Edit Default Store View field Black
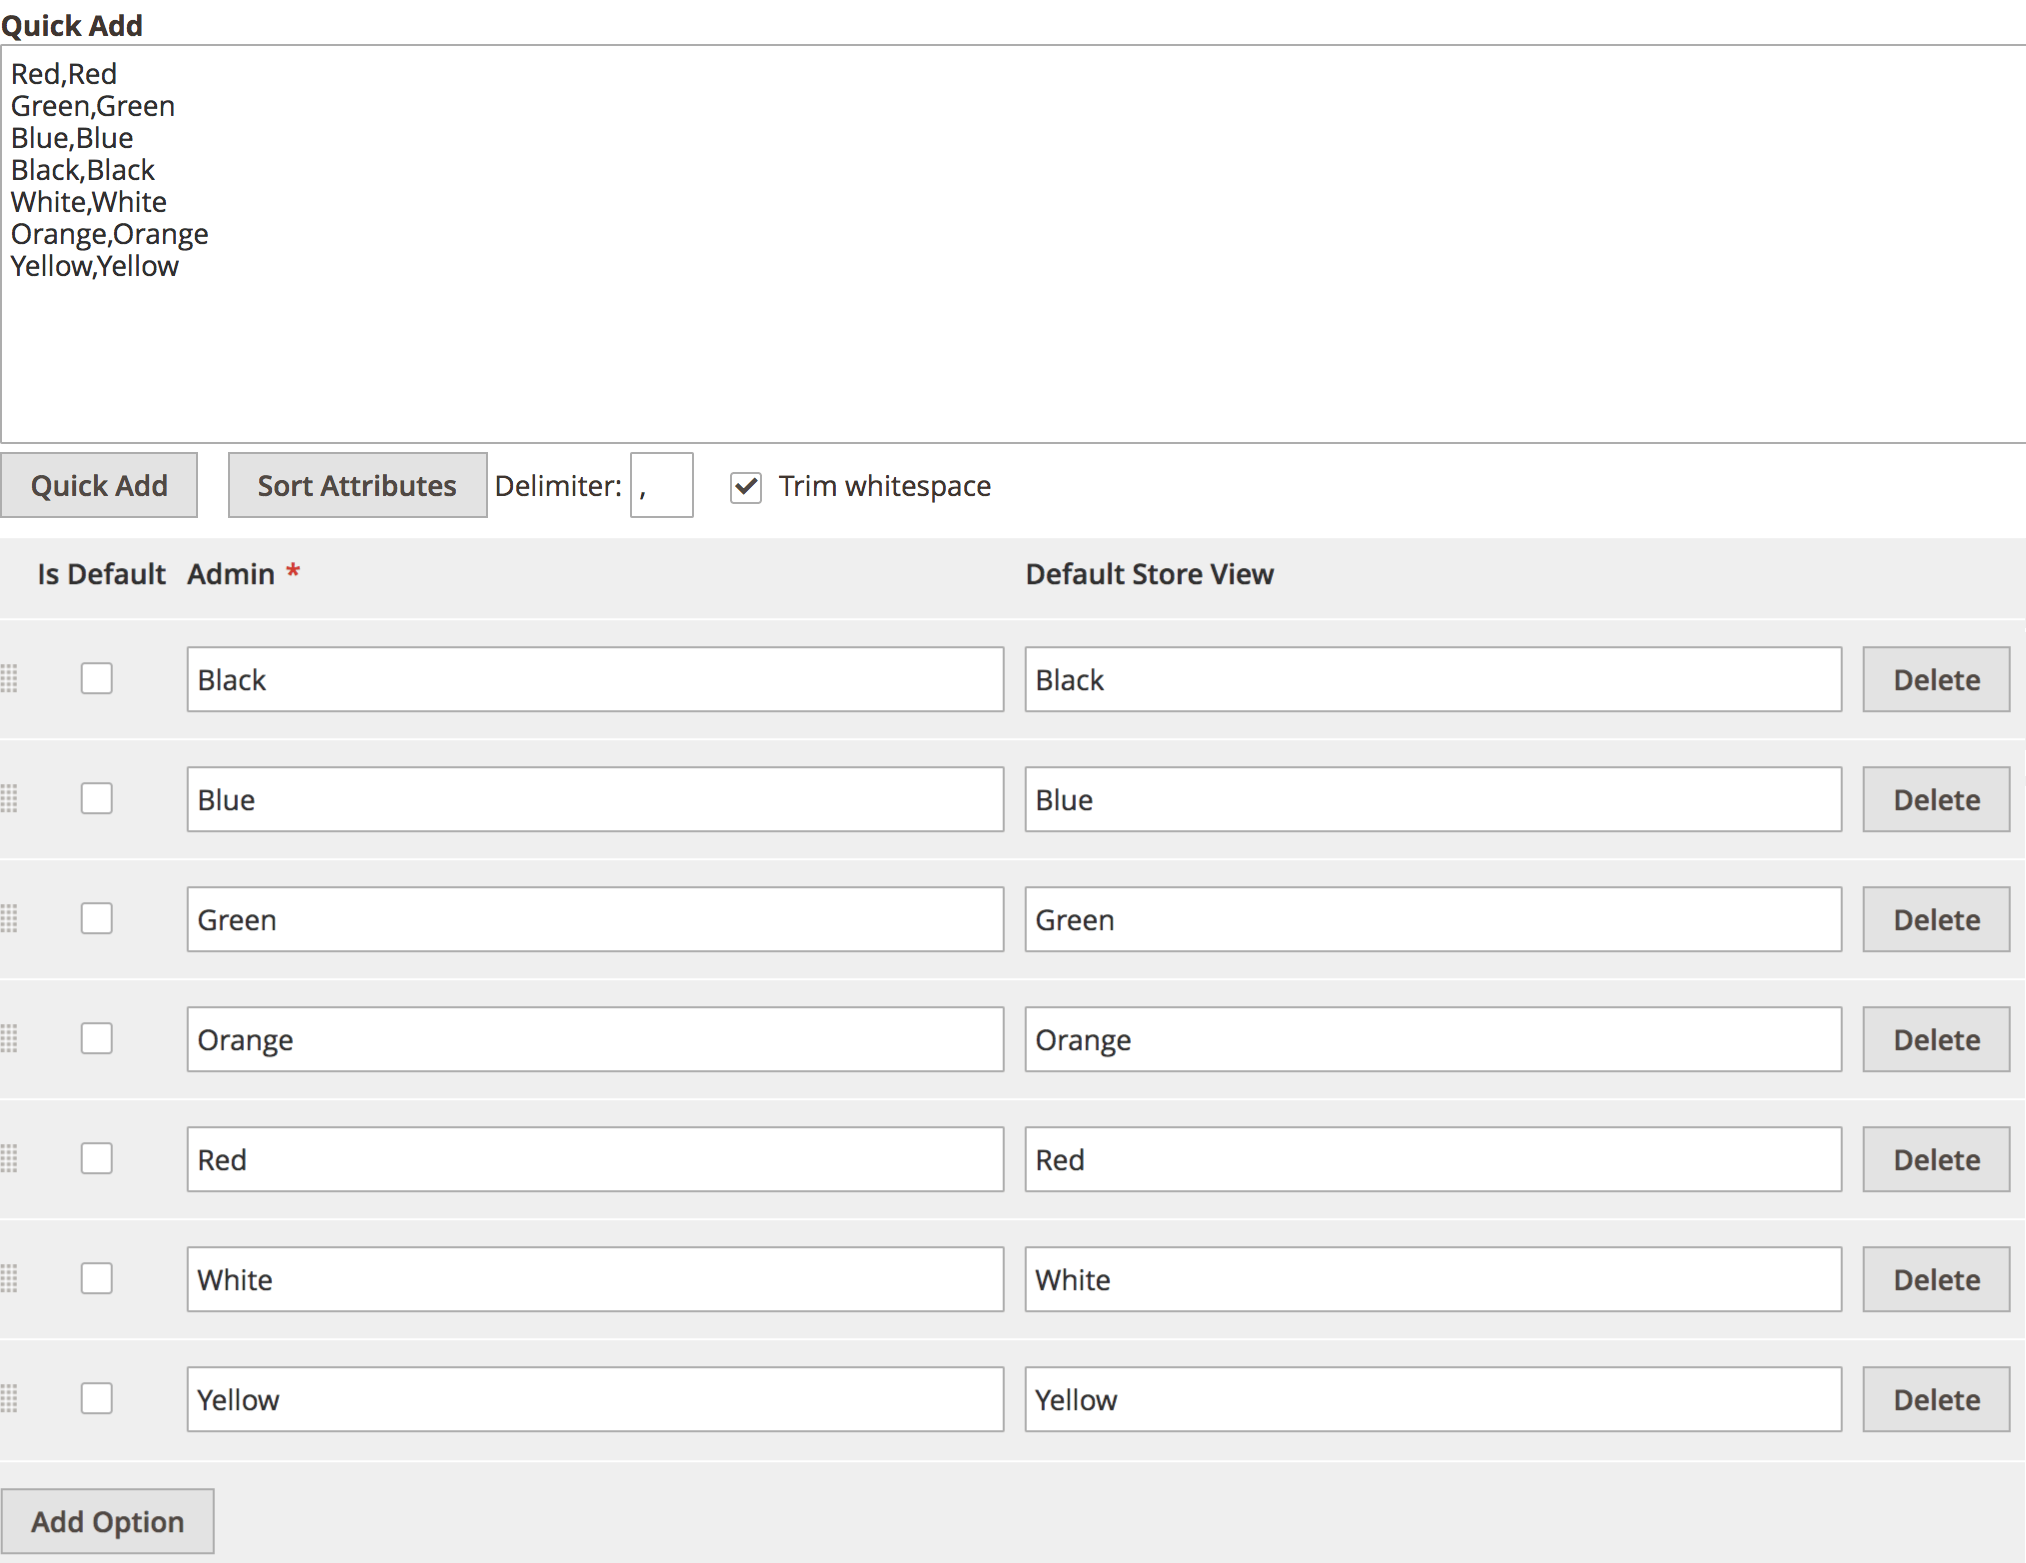 (1433, 679)
